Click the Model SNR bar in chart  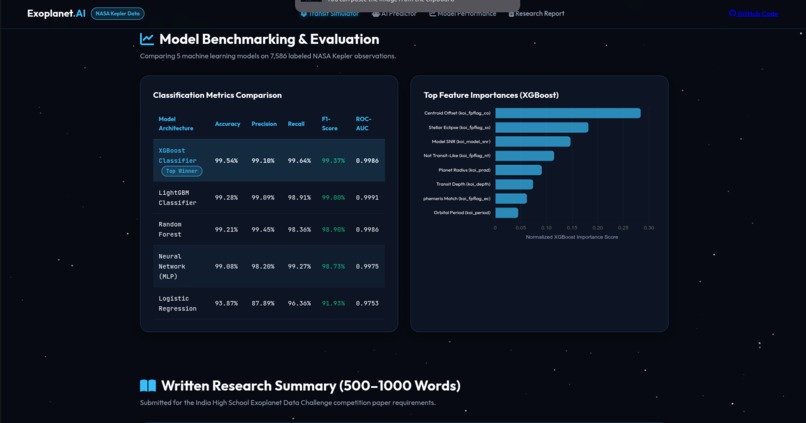533,141
